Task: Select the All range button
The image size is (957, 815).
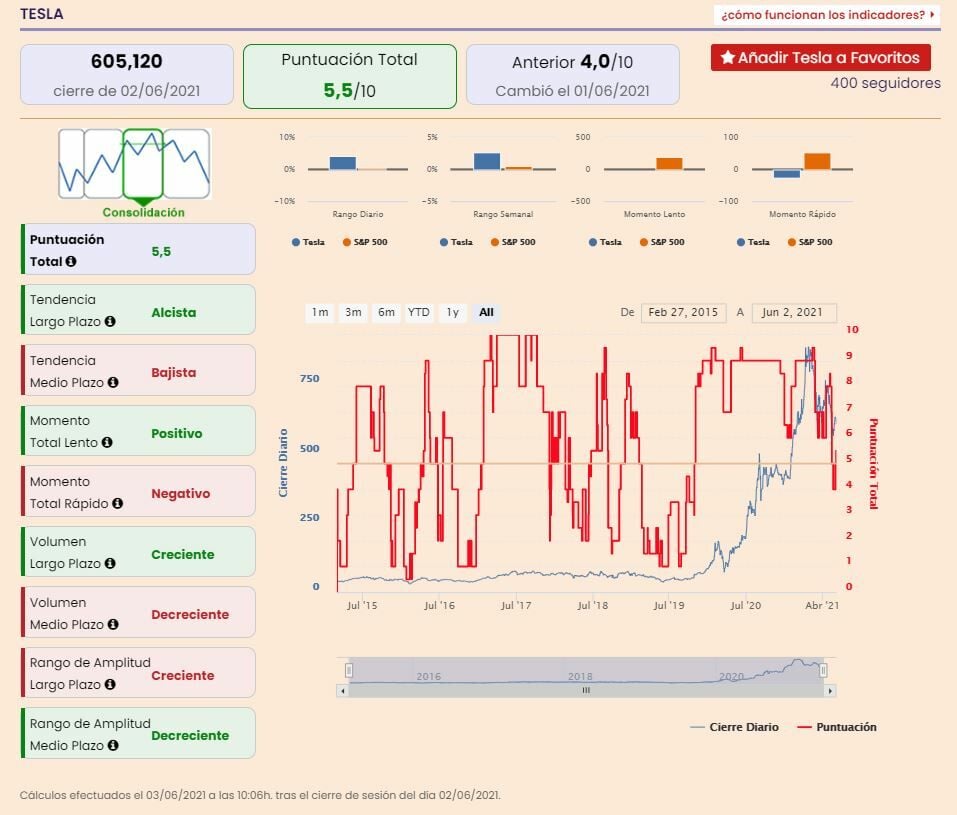Action: pos(486,313)
